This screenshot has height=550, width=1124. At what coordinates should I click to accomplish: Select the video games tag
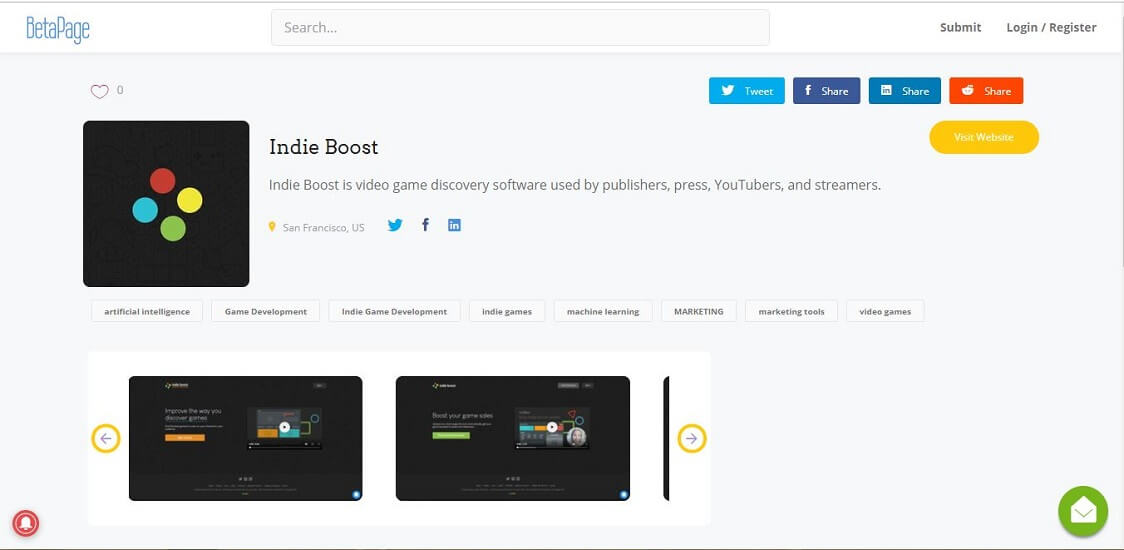coord(885,311)
